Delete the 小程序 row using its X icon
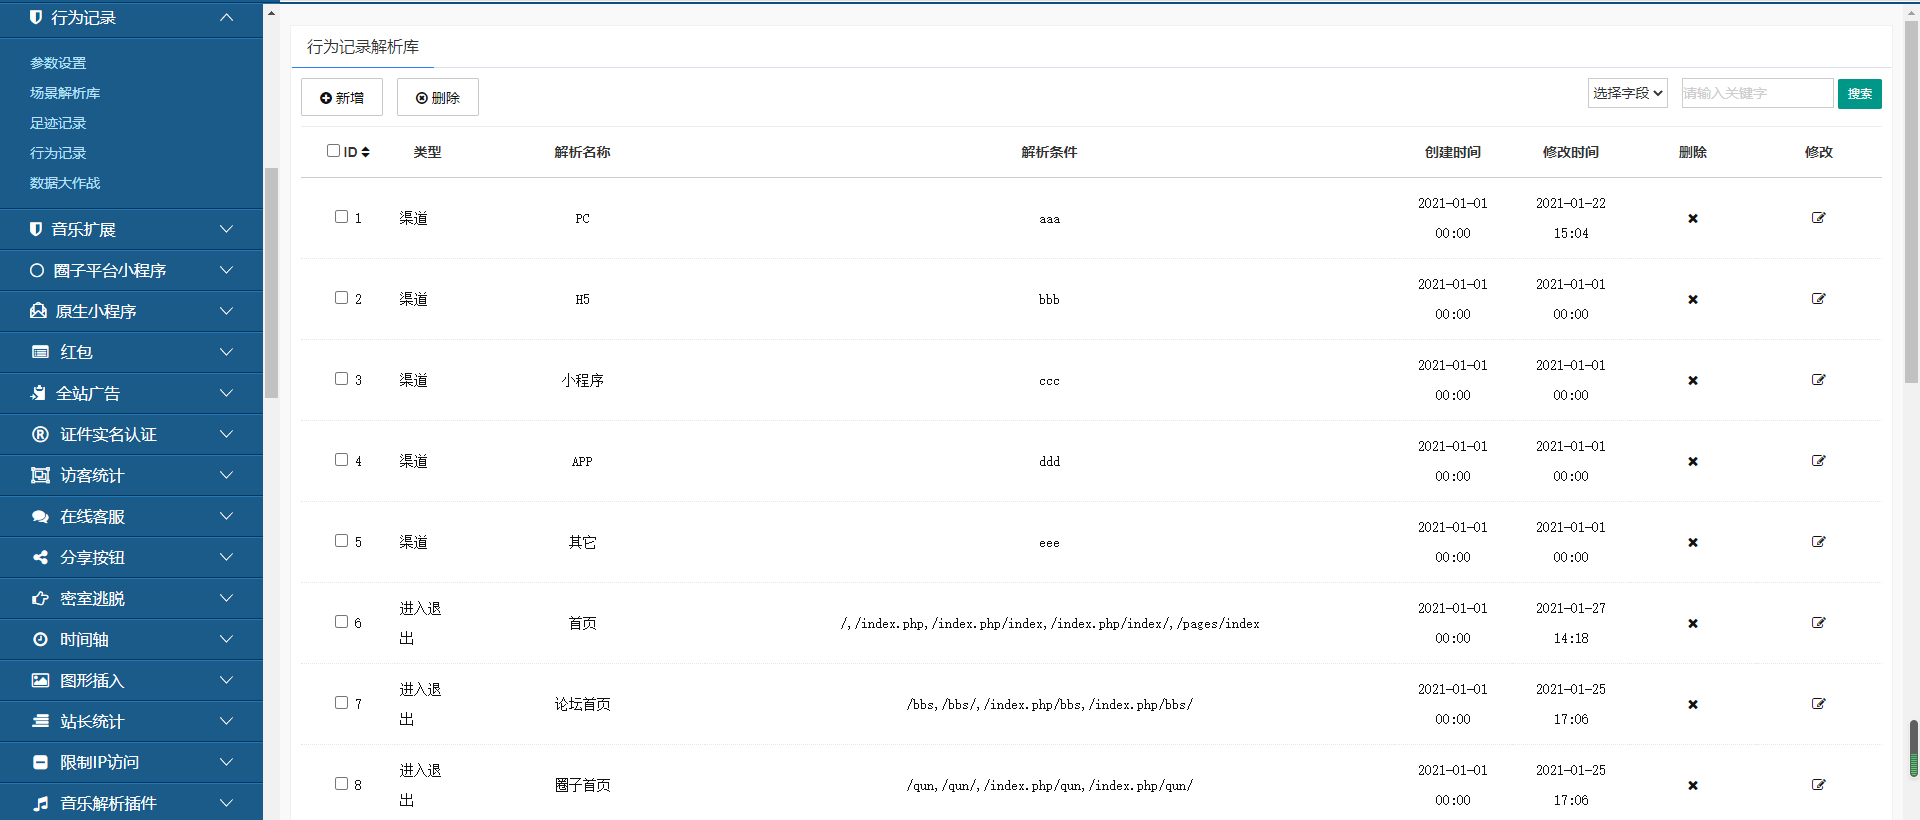 tap(1693, 380)
